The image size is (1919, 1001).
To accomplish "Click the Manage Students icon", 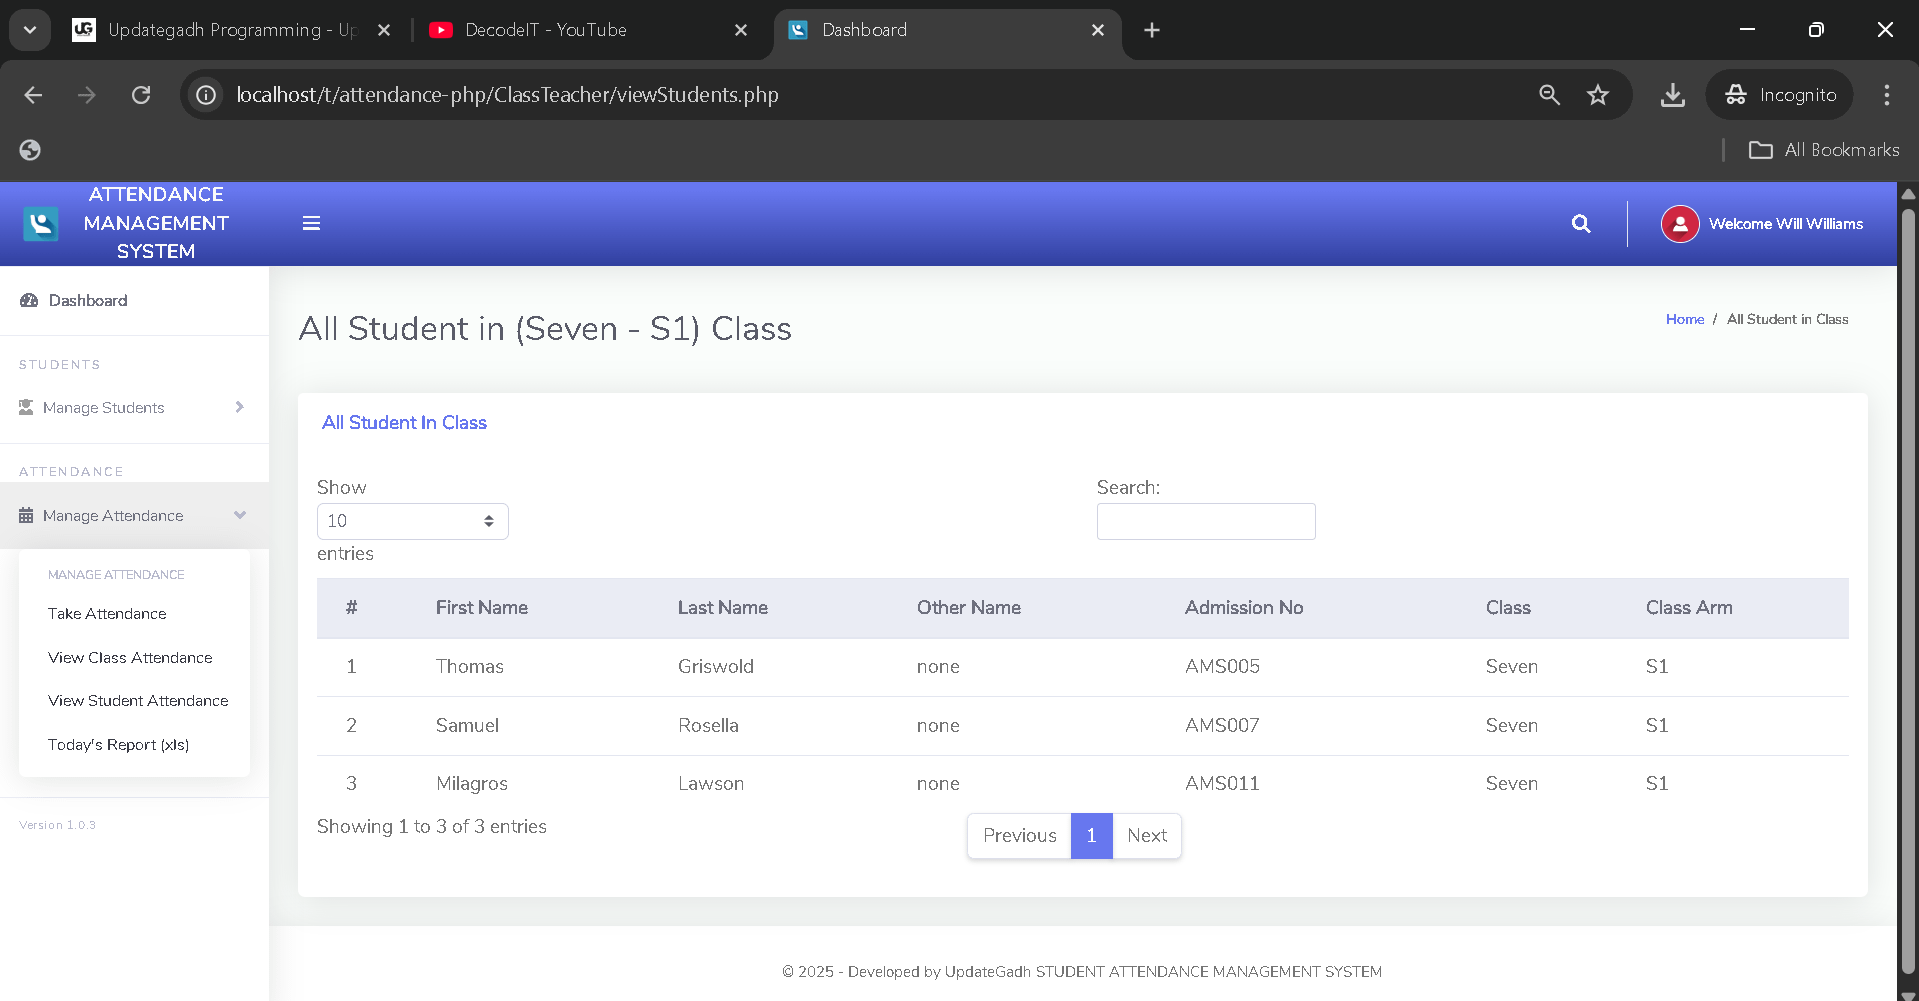I will (x=24, y=407).
